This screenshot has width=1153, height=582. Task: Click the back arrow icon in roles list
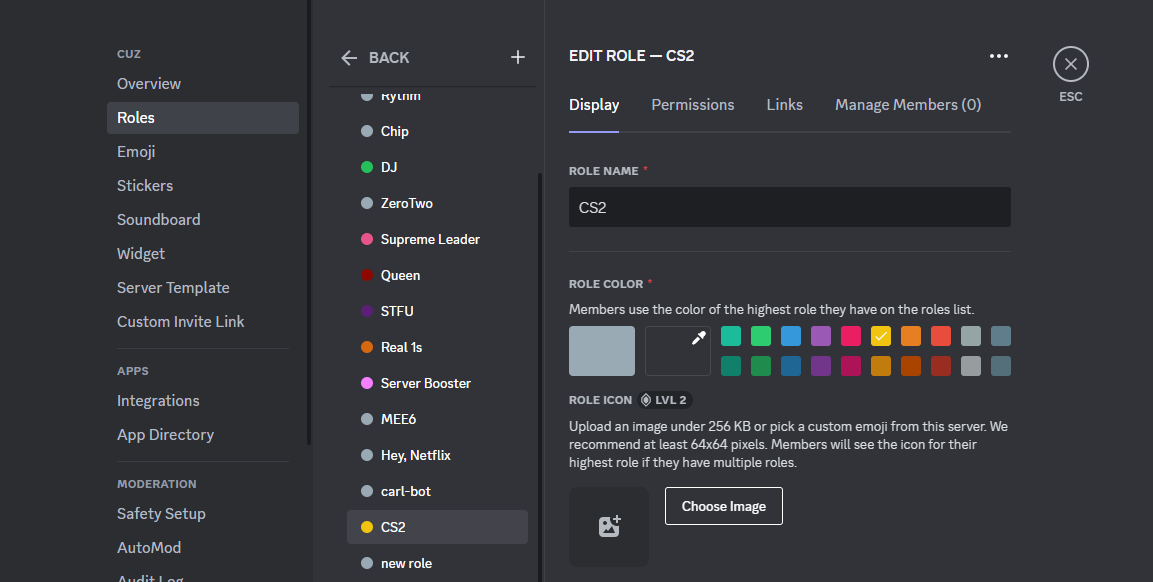point(349,58)
